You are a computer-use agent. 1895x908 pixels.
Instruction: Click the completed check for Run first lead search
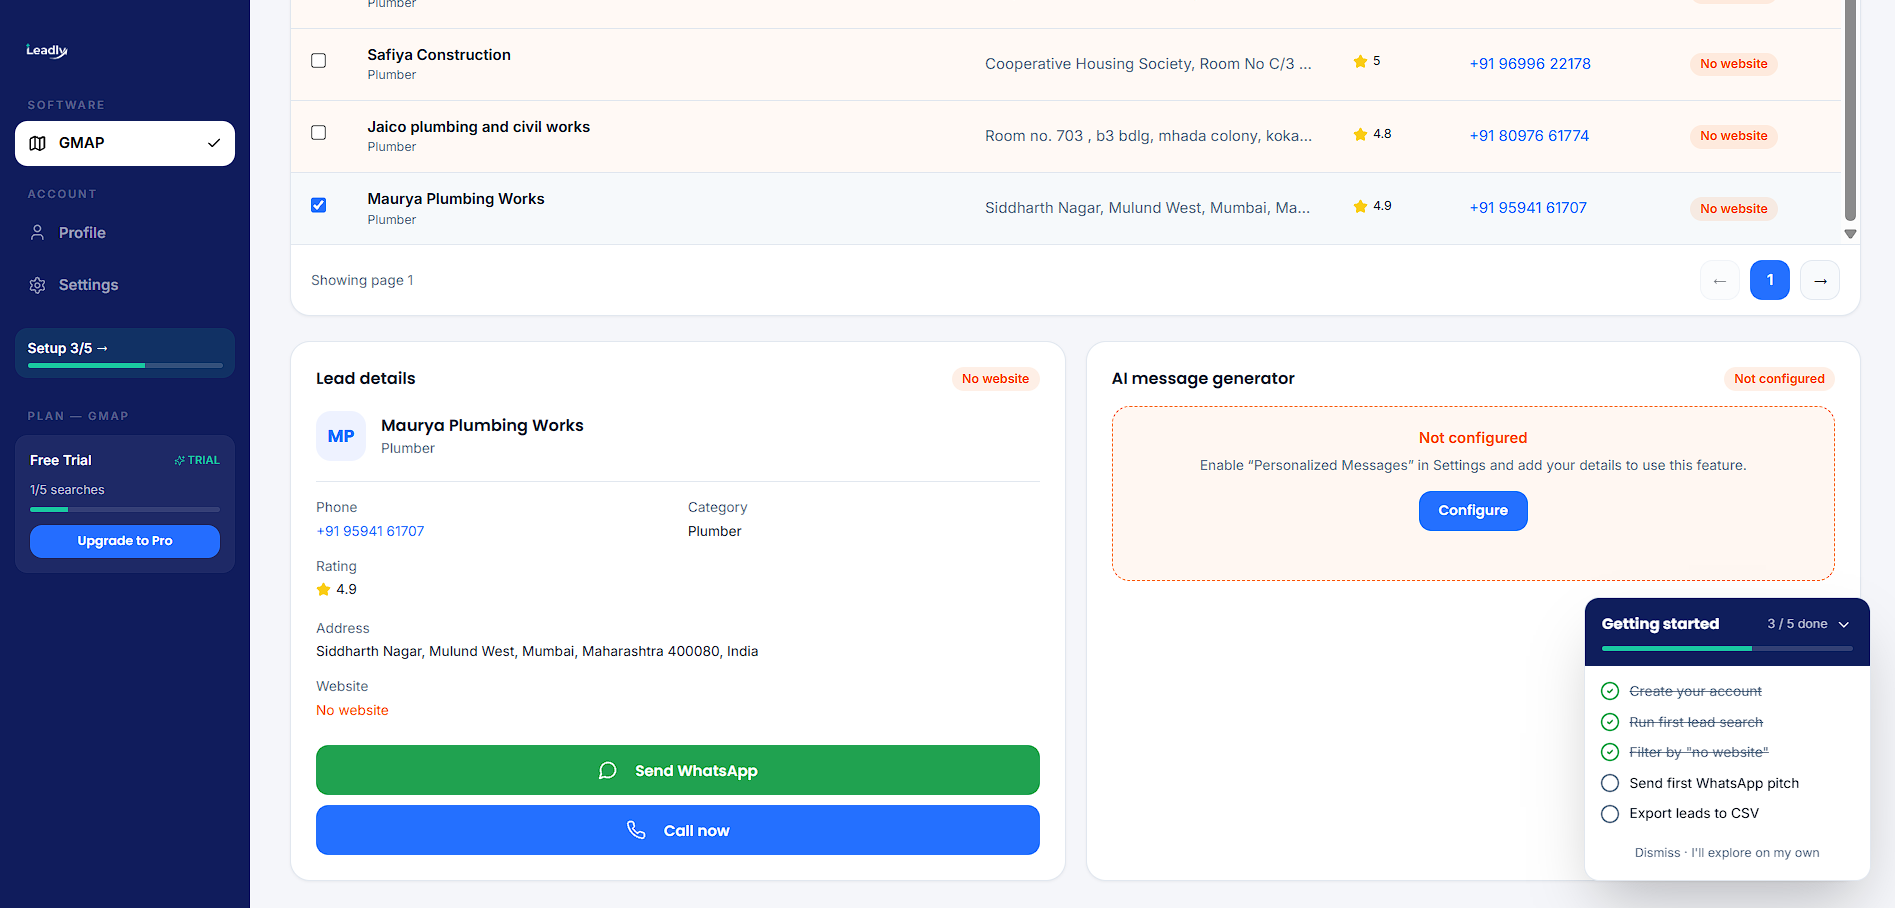pyautogui.click(x=1610, y=722)
